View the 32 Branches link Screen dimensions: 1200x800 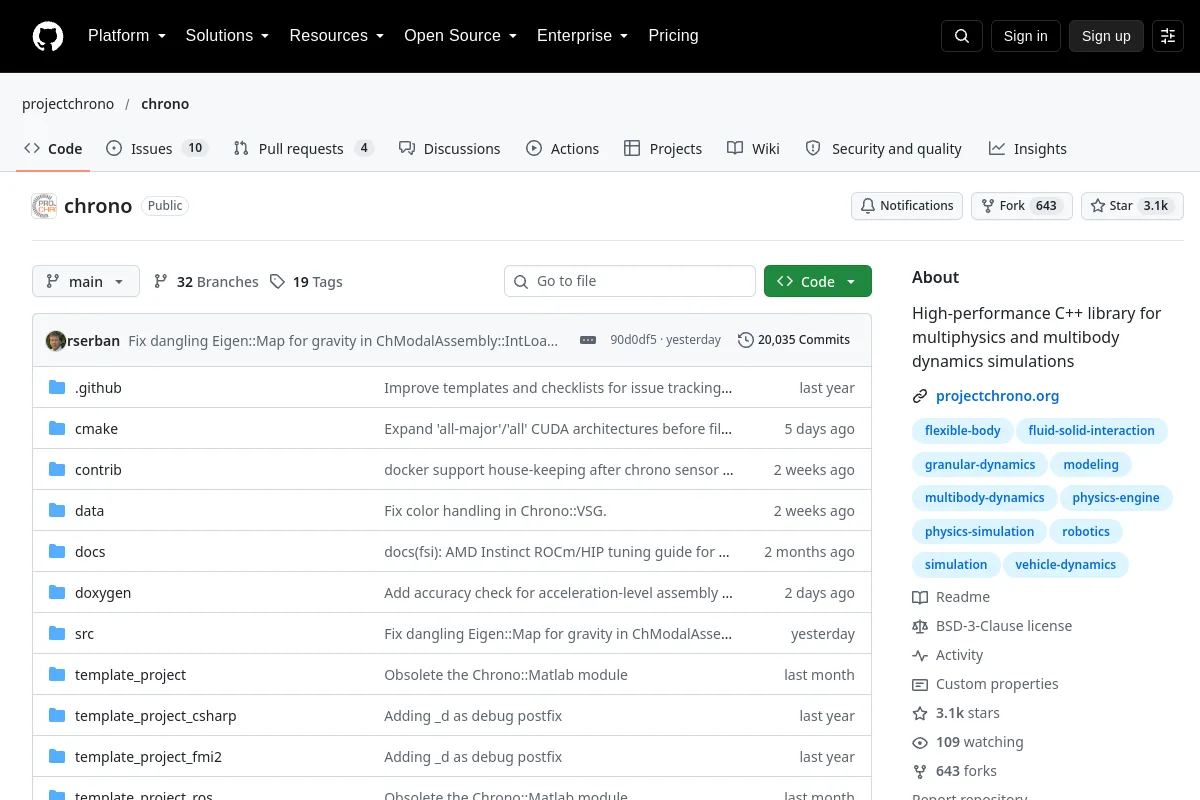click(206, 282)
